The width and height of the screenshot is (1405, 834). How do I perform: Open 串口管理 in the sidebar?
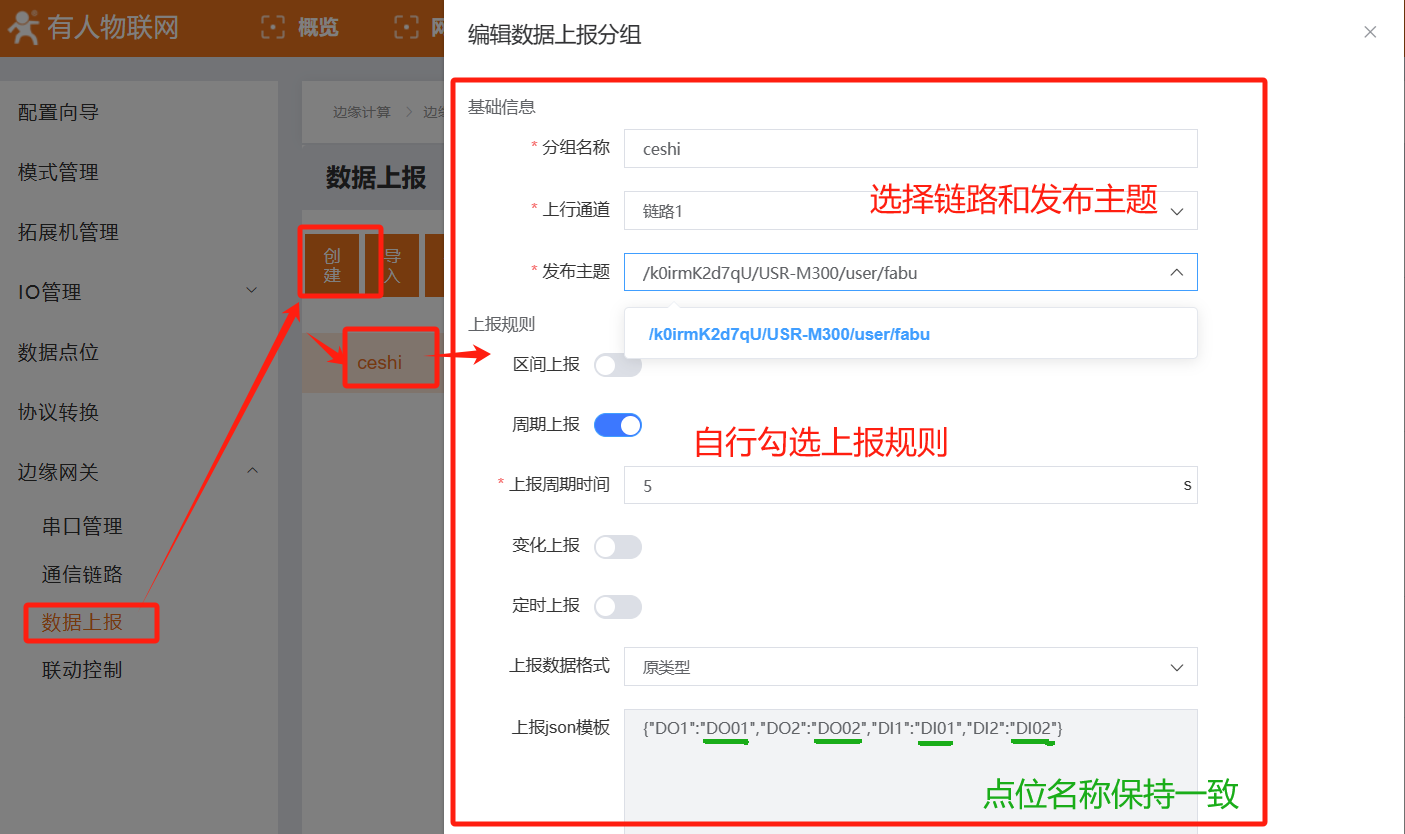[x=82, y=526]
